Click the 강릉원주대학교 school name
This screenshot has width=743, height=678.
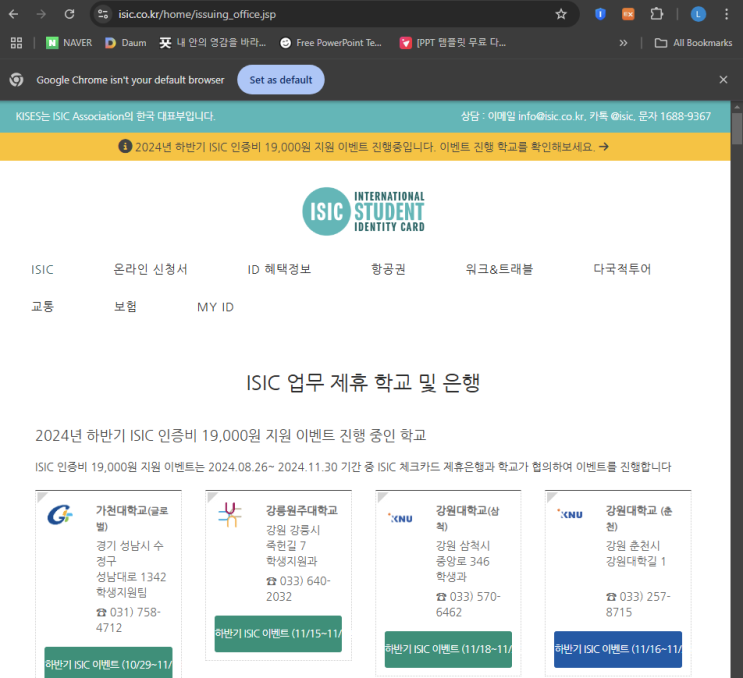click(x=302, y=510)
